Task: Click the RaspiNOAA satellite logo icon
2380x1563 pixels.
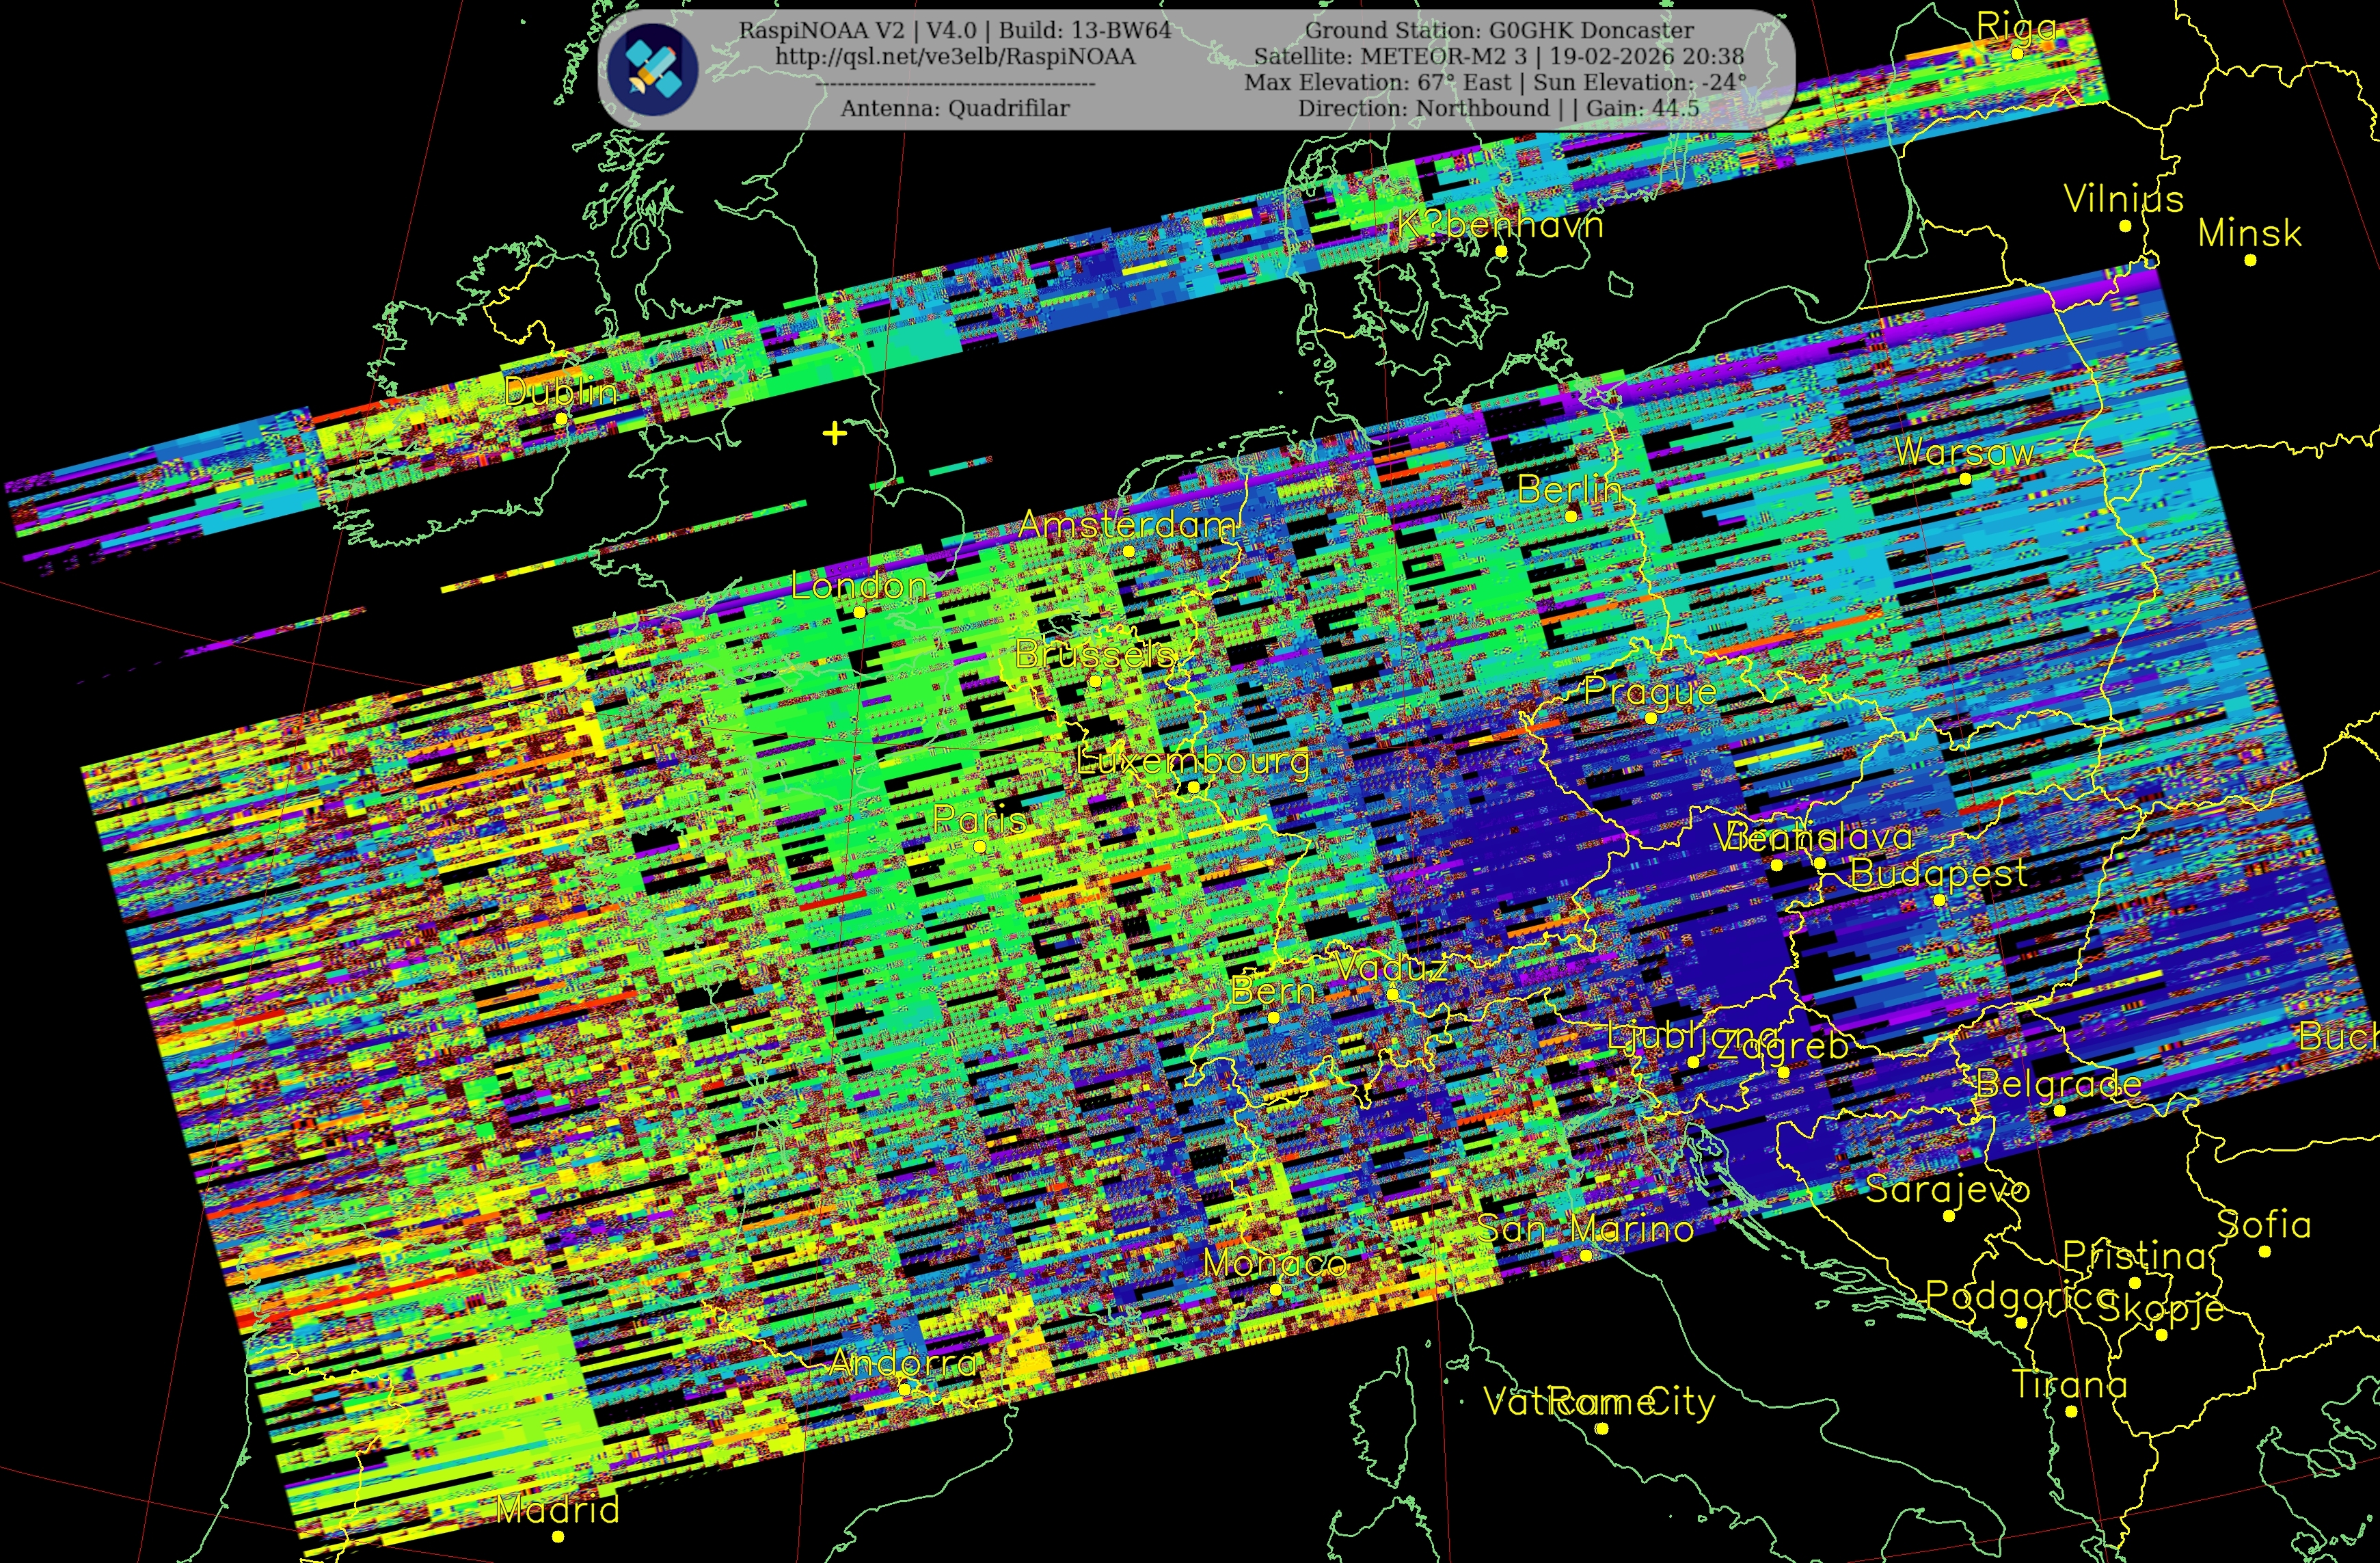Action: 654,70
